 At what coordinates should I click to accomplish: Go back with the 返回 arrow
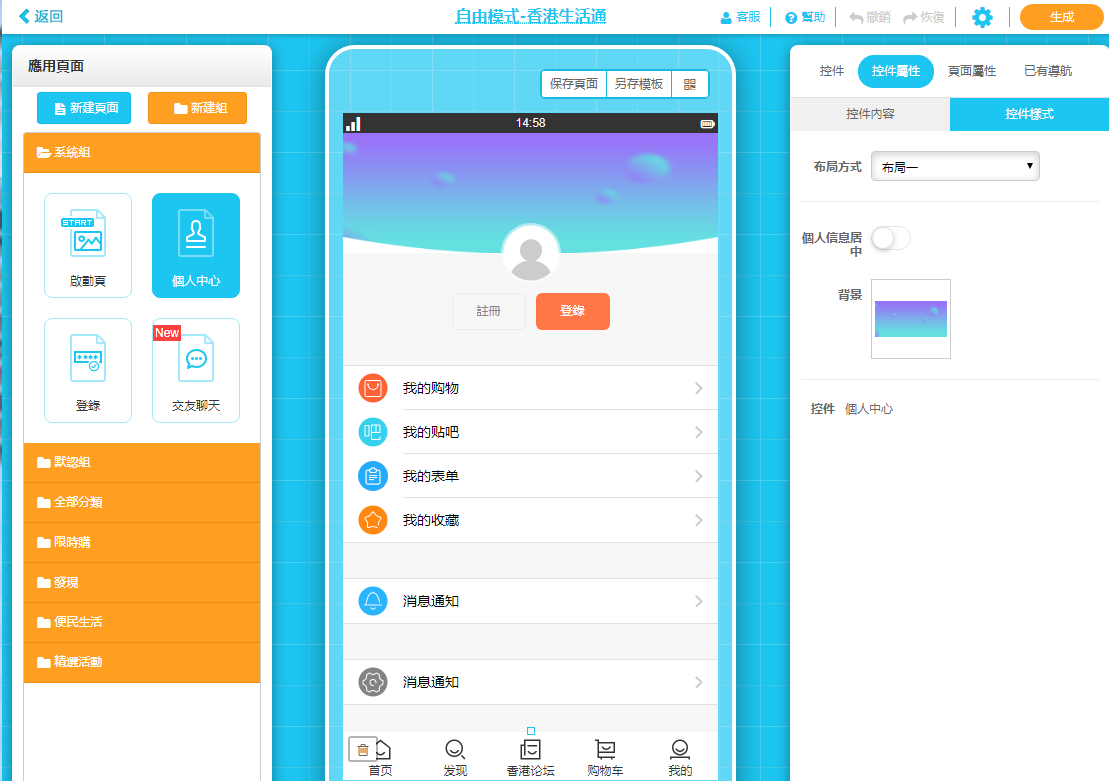(25, 16)
